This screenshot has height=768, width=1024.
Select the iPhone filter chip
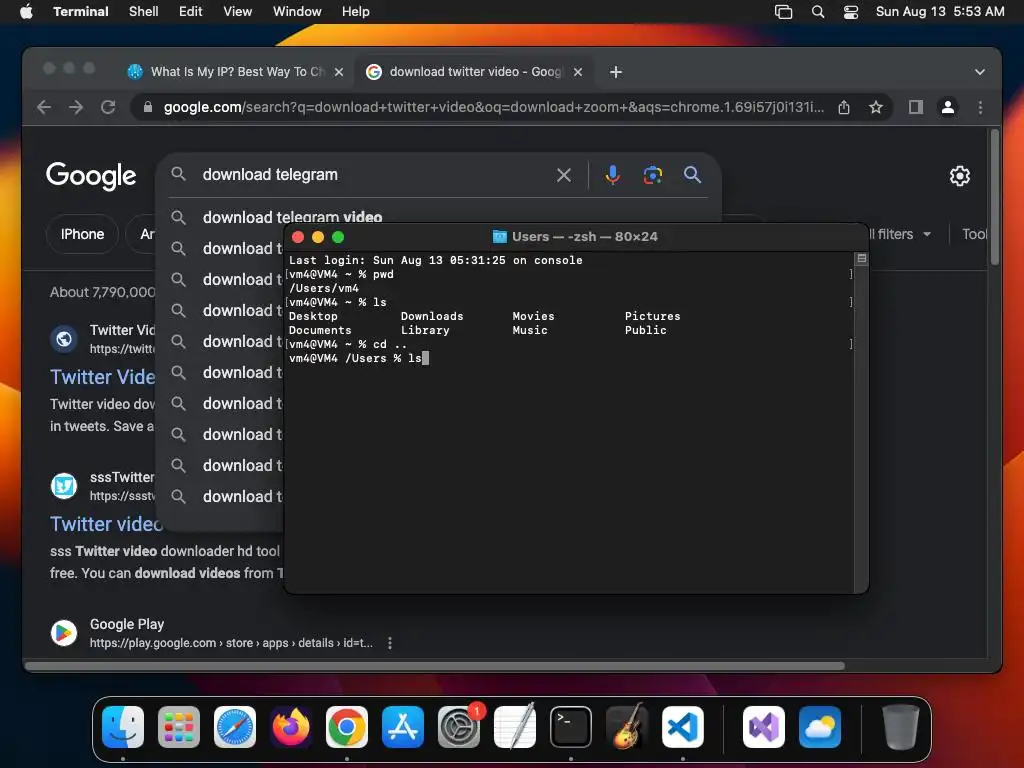pos(82,234)
